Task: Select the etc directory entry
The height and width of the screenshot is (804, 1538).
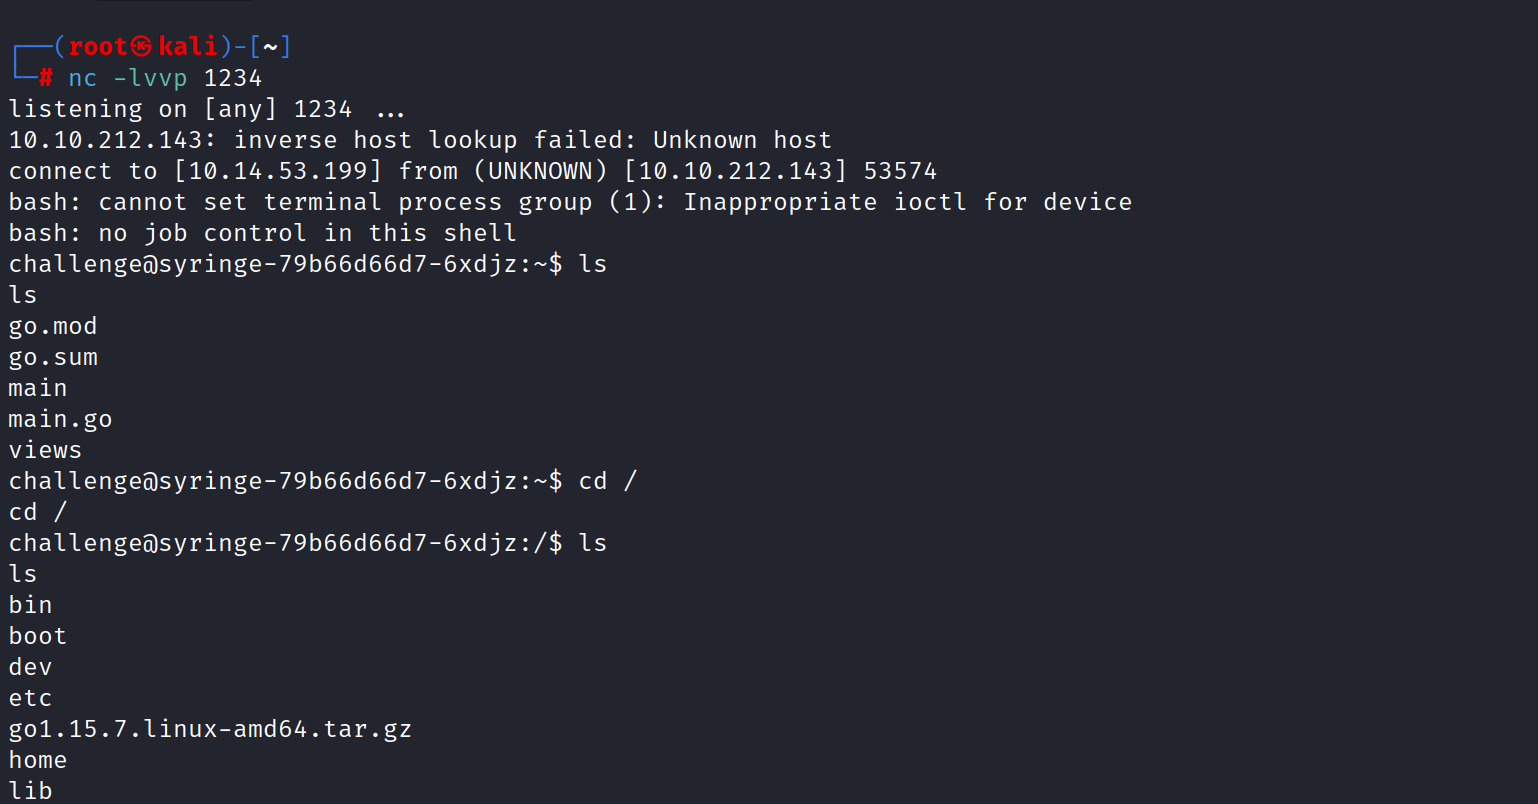Action: click(x=30, y=698)
